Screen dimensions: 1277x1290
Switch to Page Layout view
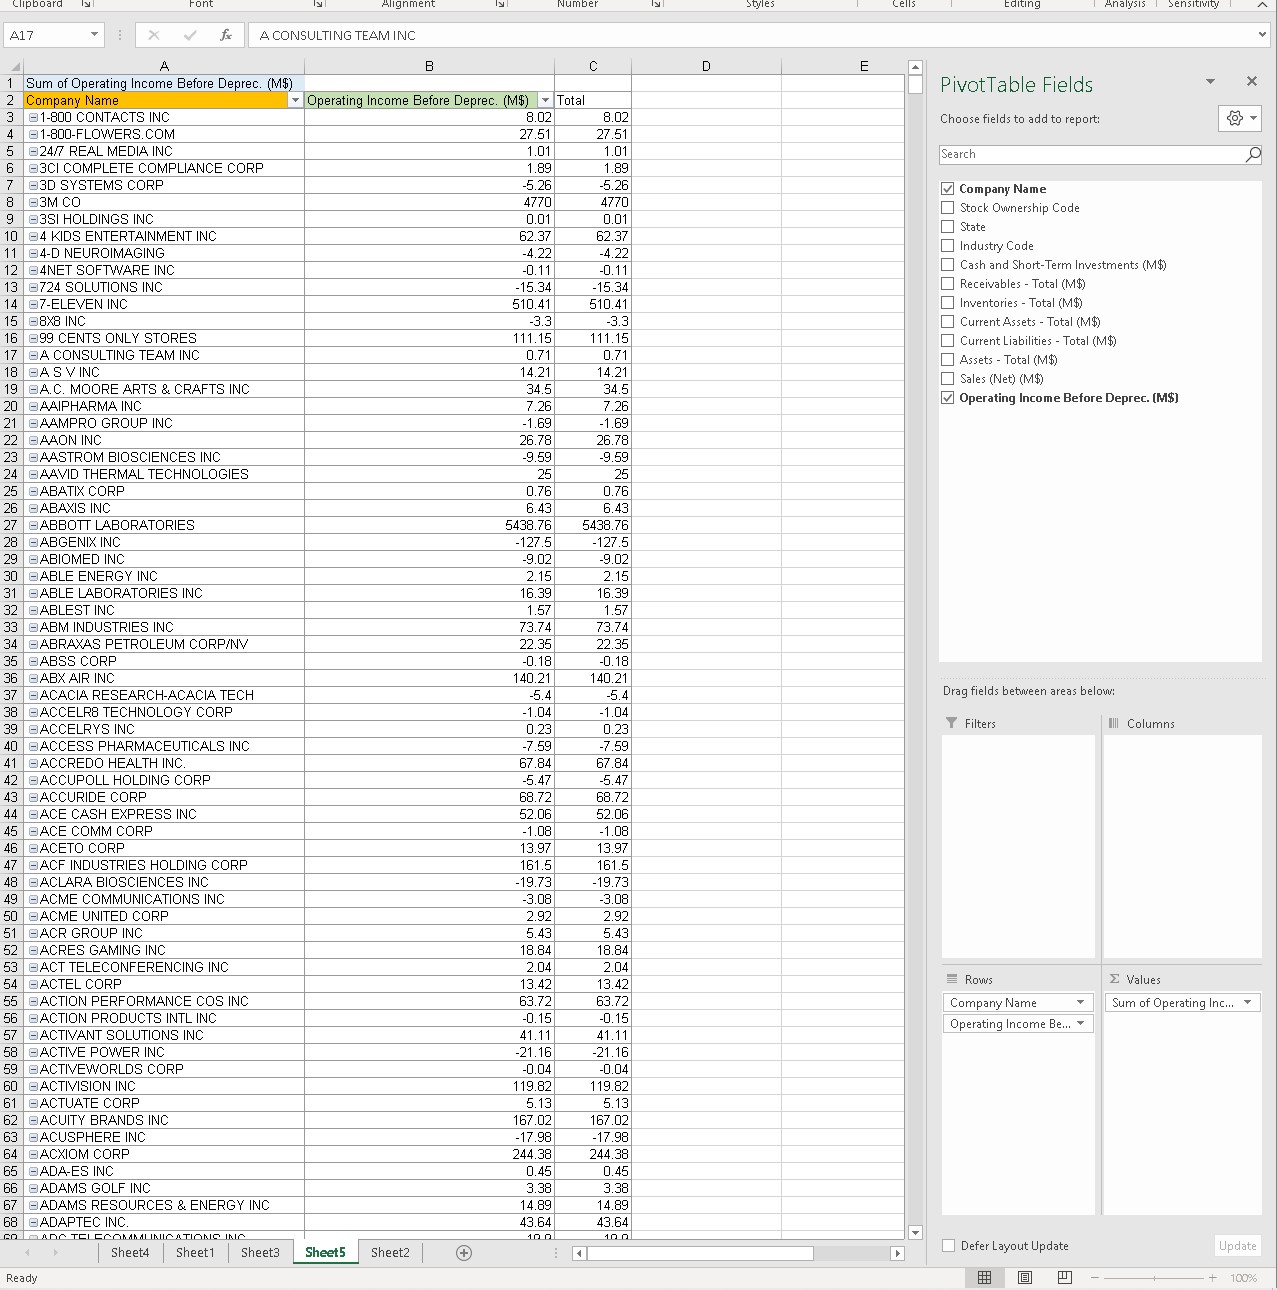click(1025, 1277)
